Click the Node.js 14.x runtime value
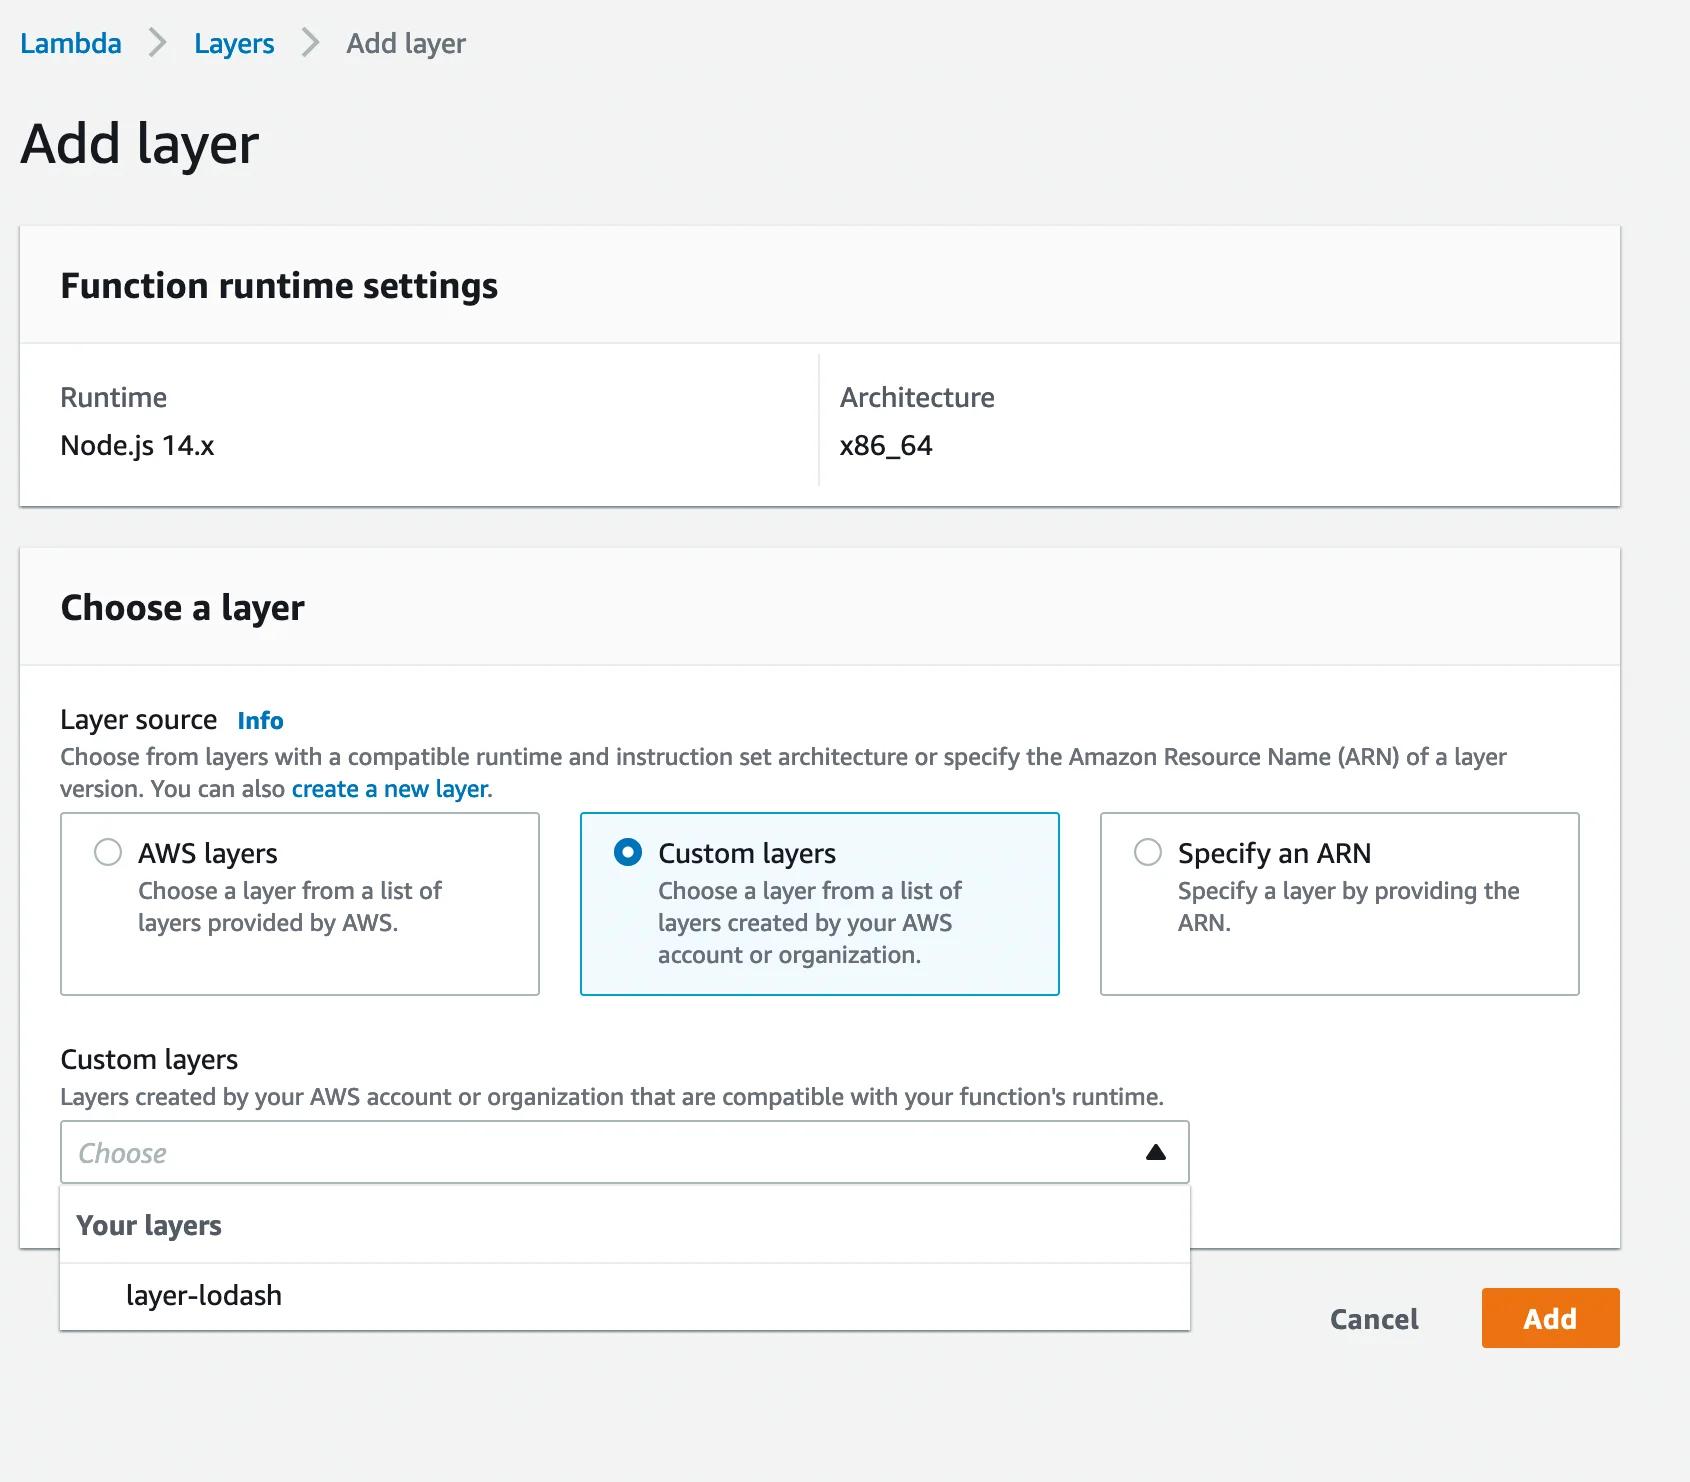This screenshot has height=1482, width=1690. [138, 446]
